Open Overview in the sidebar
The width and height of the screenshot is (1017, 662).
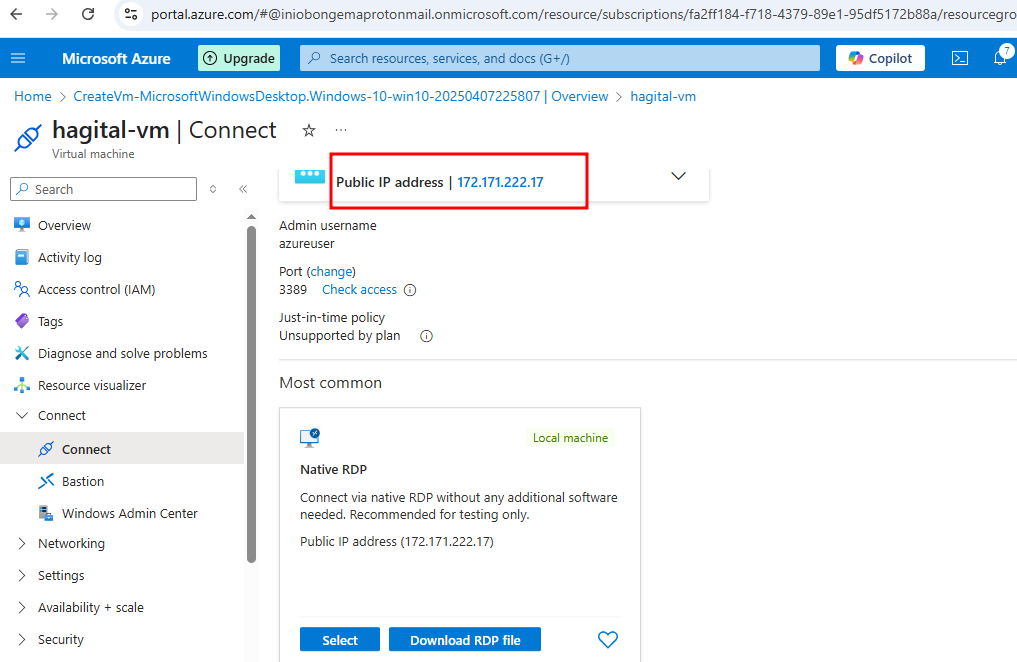pyautogui.click(x=64, y=226)
